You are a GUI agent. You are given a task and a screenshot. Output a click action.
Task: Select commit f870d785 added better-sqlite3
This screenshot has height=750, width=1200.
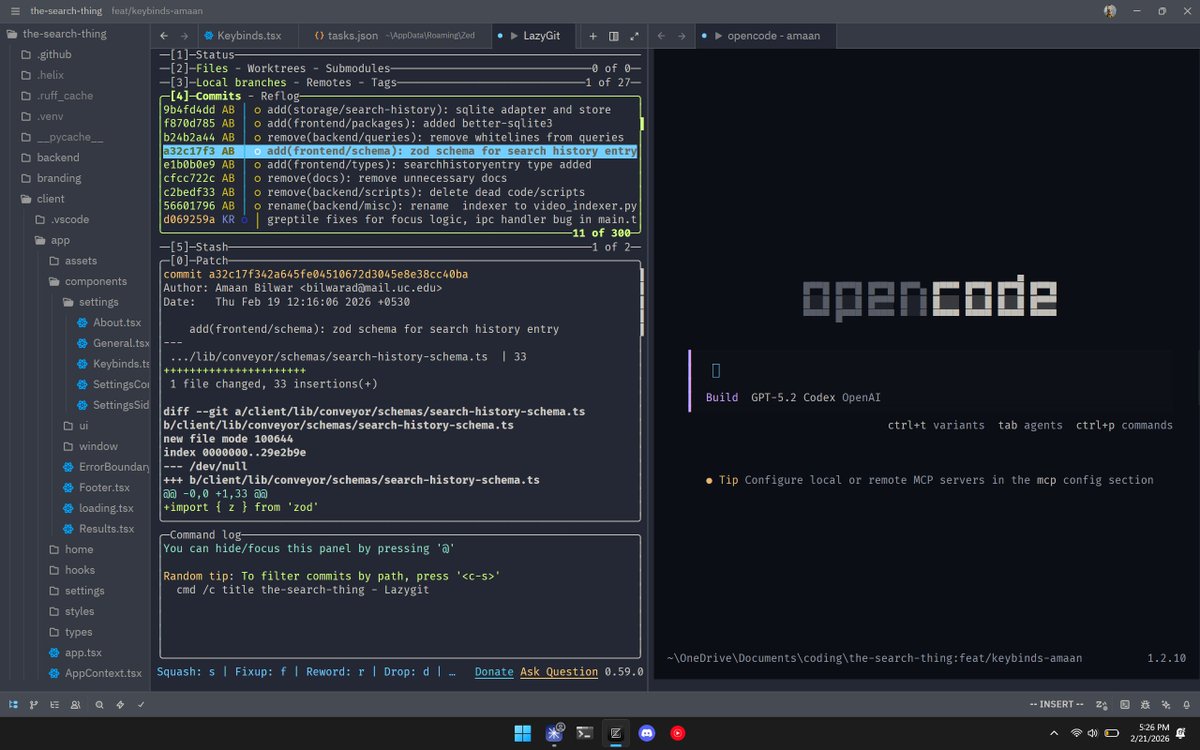(400, 123)
